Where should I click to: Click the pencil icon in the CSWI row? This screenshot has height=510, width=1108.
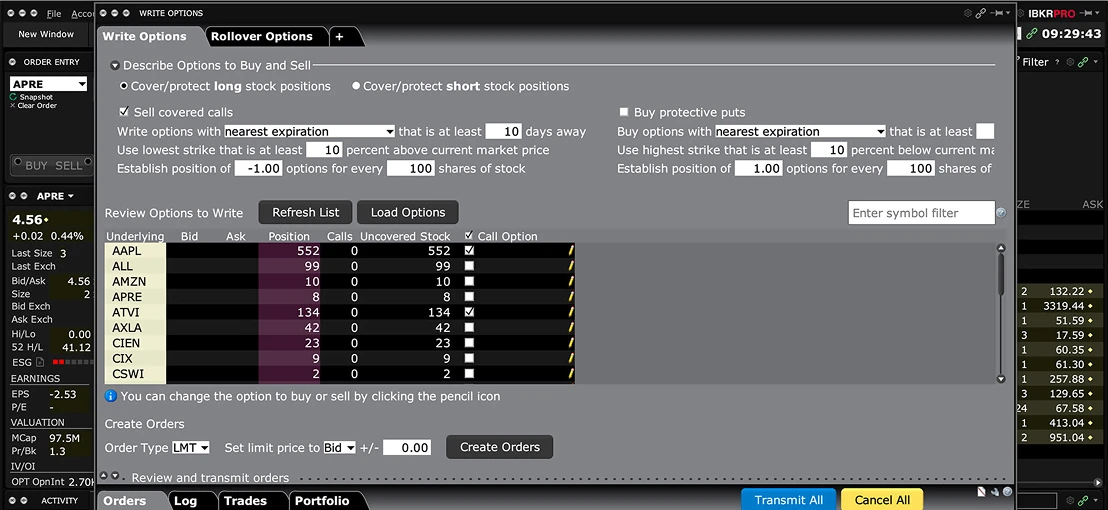coord(570,374)
